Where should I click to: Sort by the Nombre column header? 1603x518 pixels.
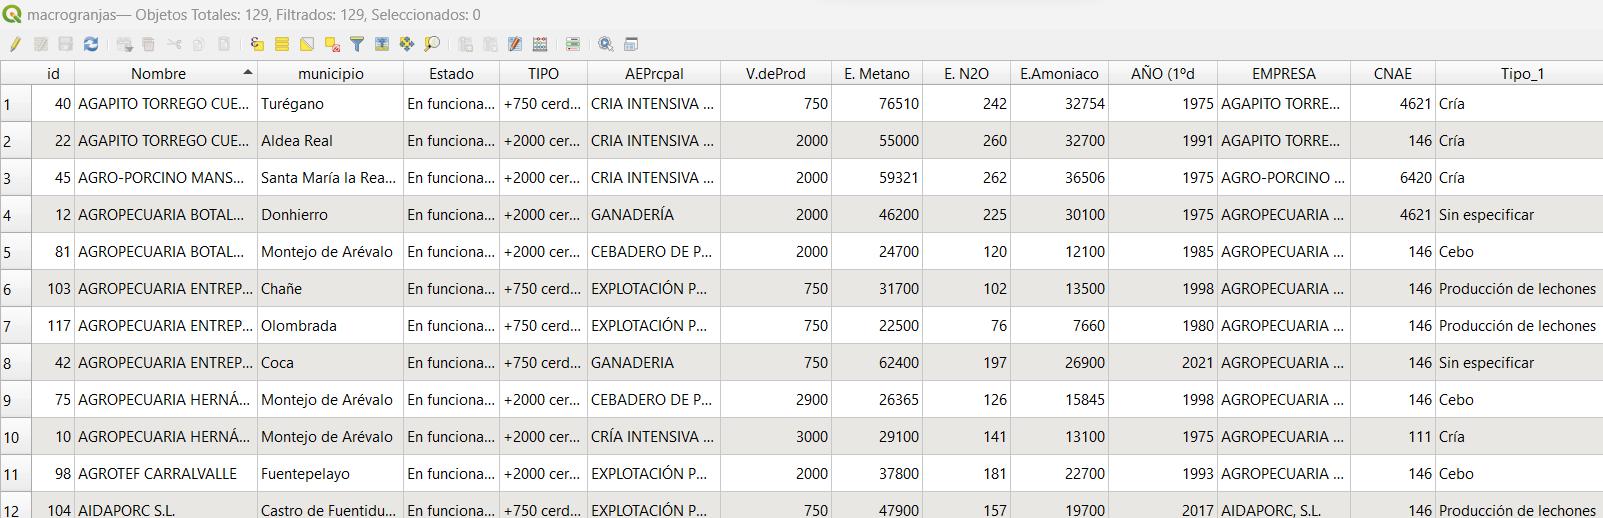166,73
